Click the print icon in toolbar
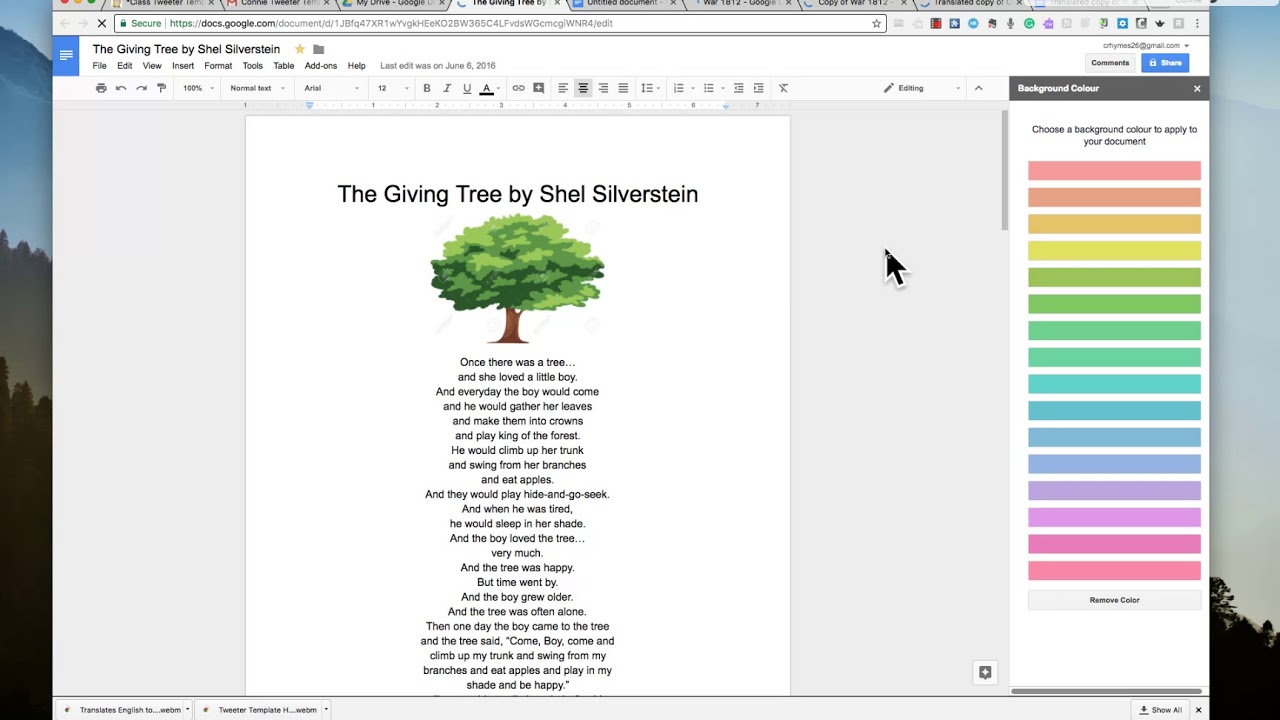Viewport: 1280px width, 720px height. pos(101,88)
